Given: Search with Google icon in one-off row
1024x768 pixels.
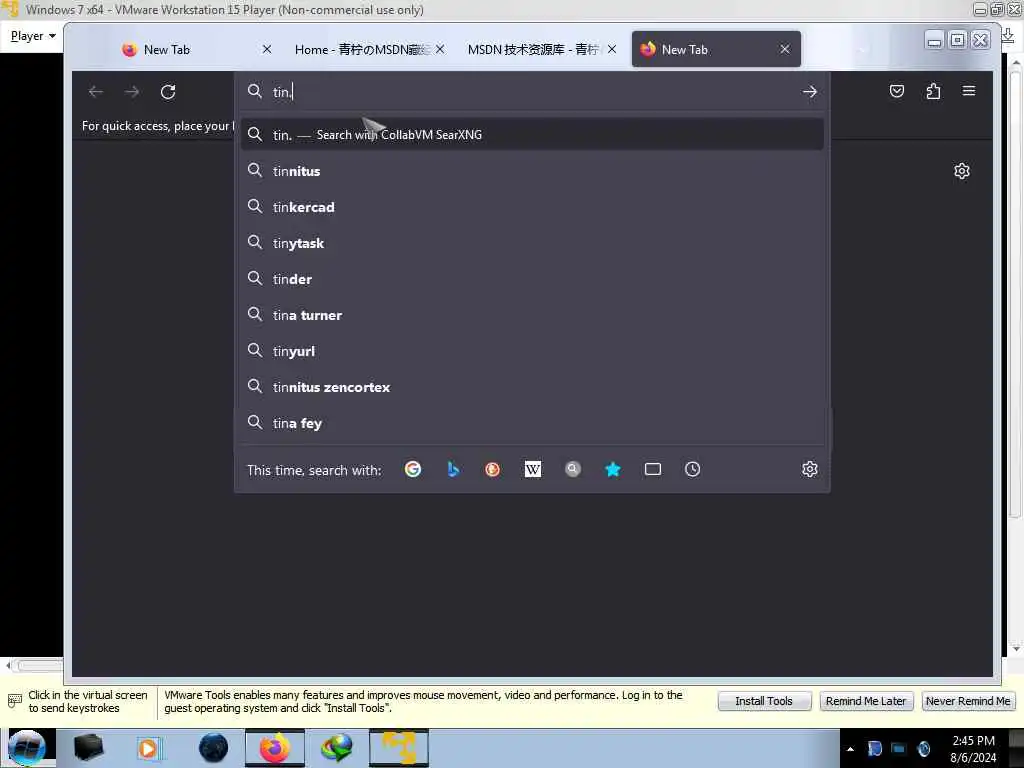Looking at the screenshot, I should [413, 469].
